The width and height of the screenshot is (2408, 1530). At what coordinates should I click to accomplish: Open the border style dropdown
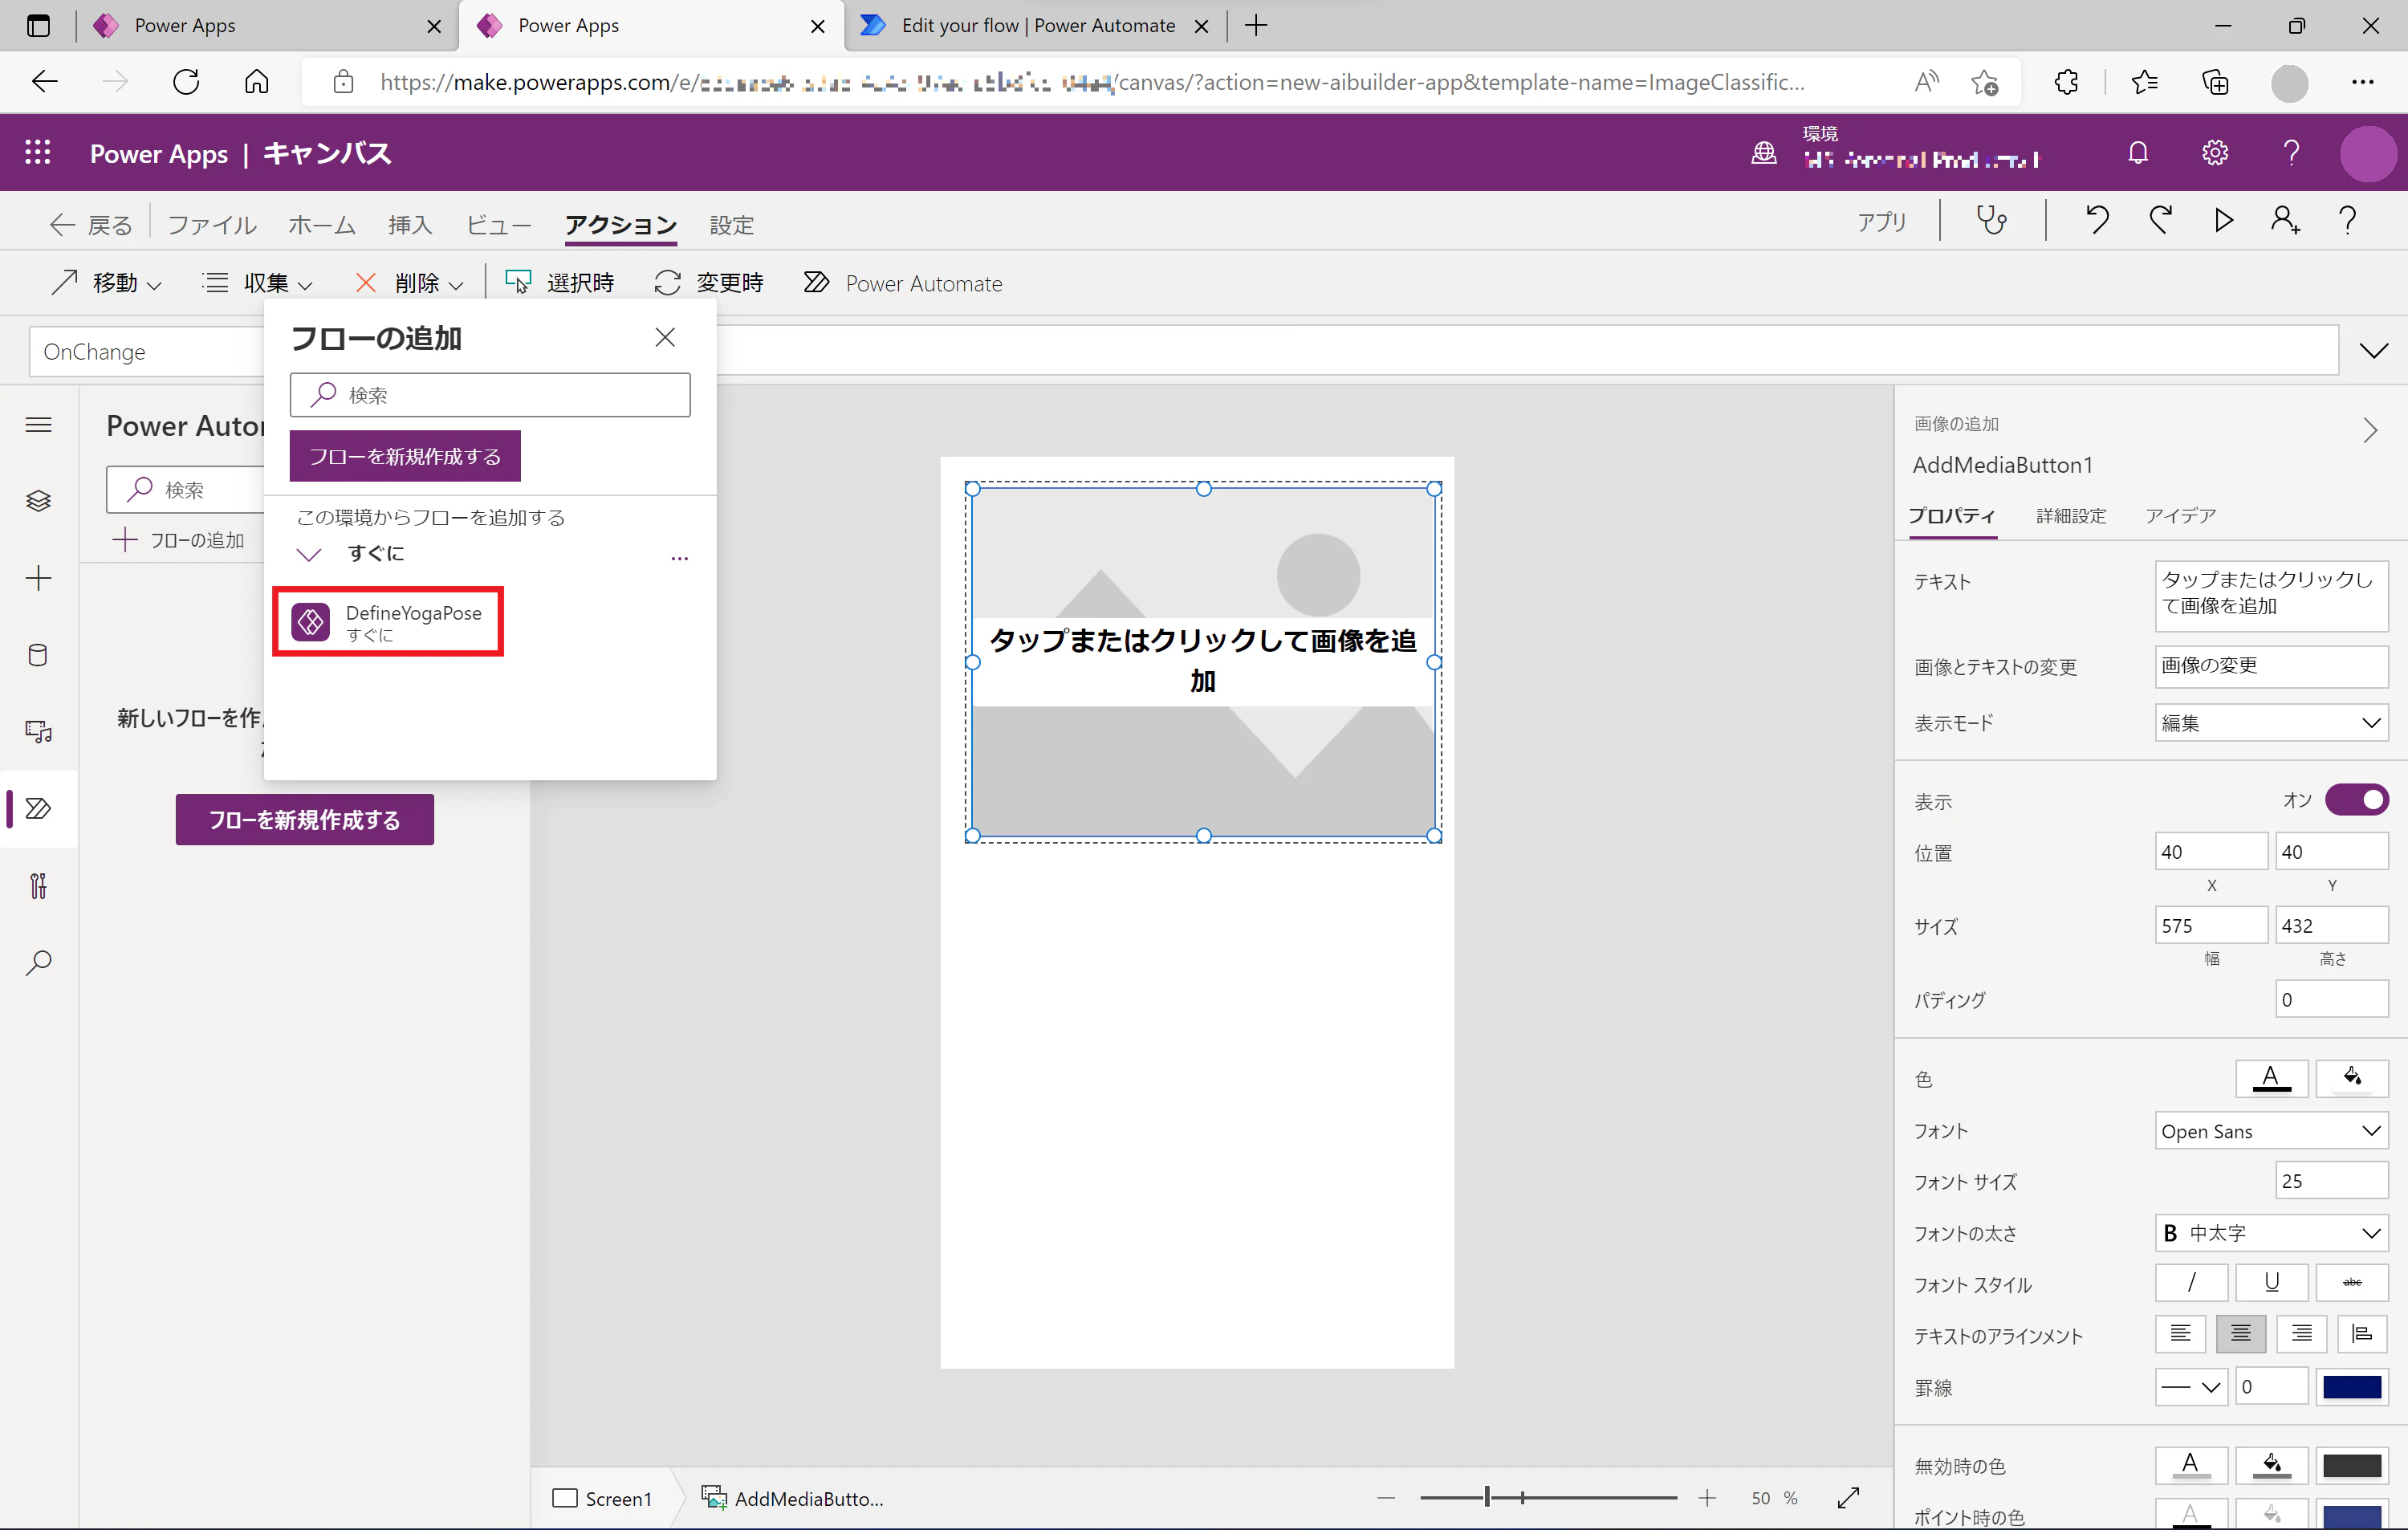point(2191,1387)
